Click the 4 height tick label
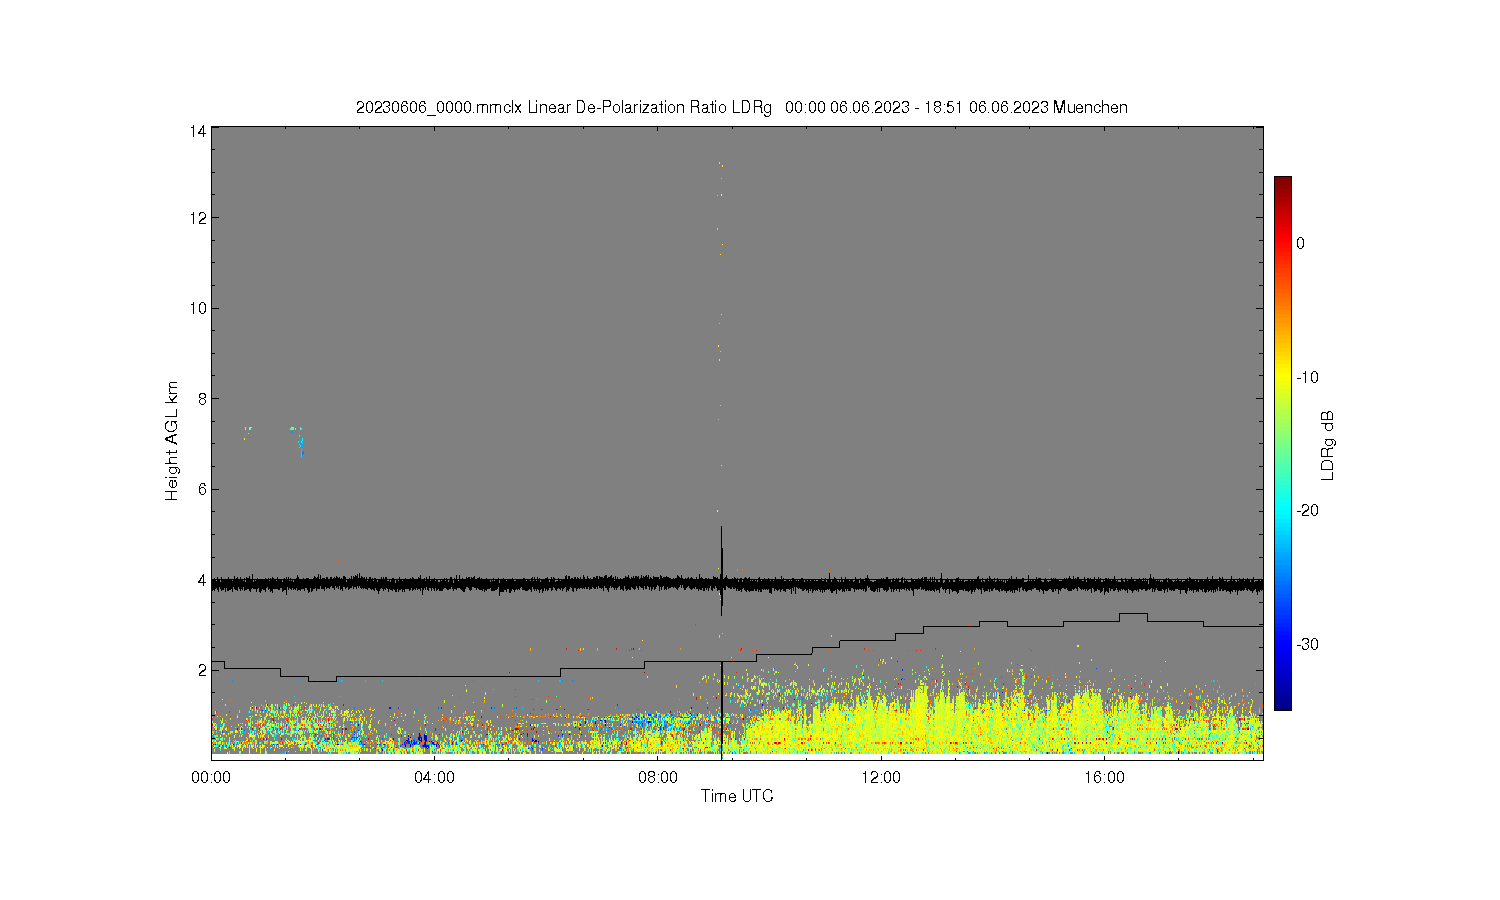Screen dimensions: 1500x900 pos(202,580)
